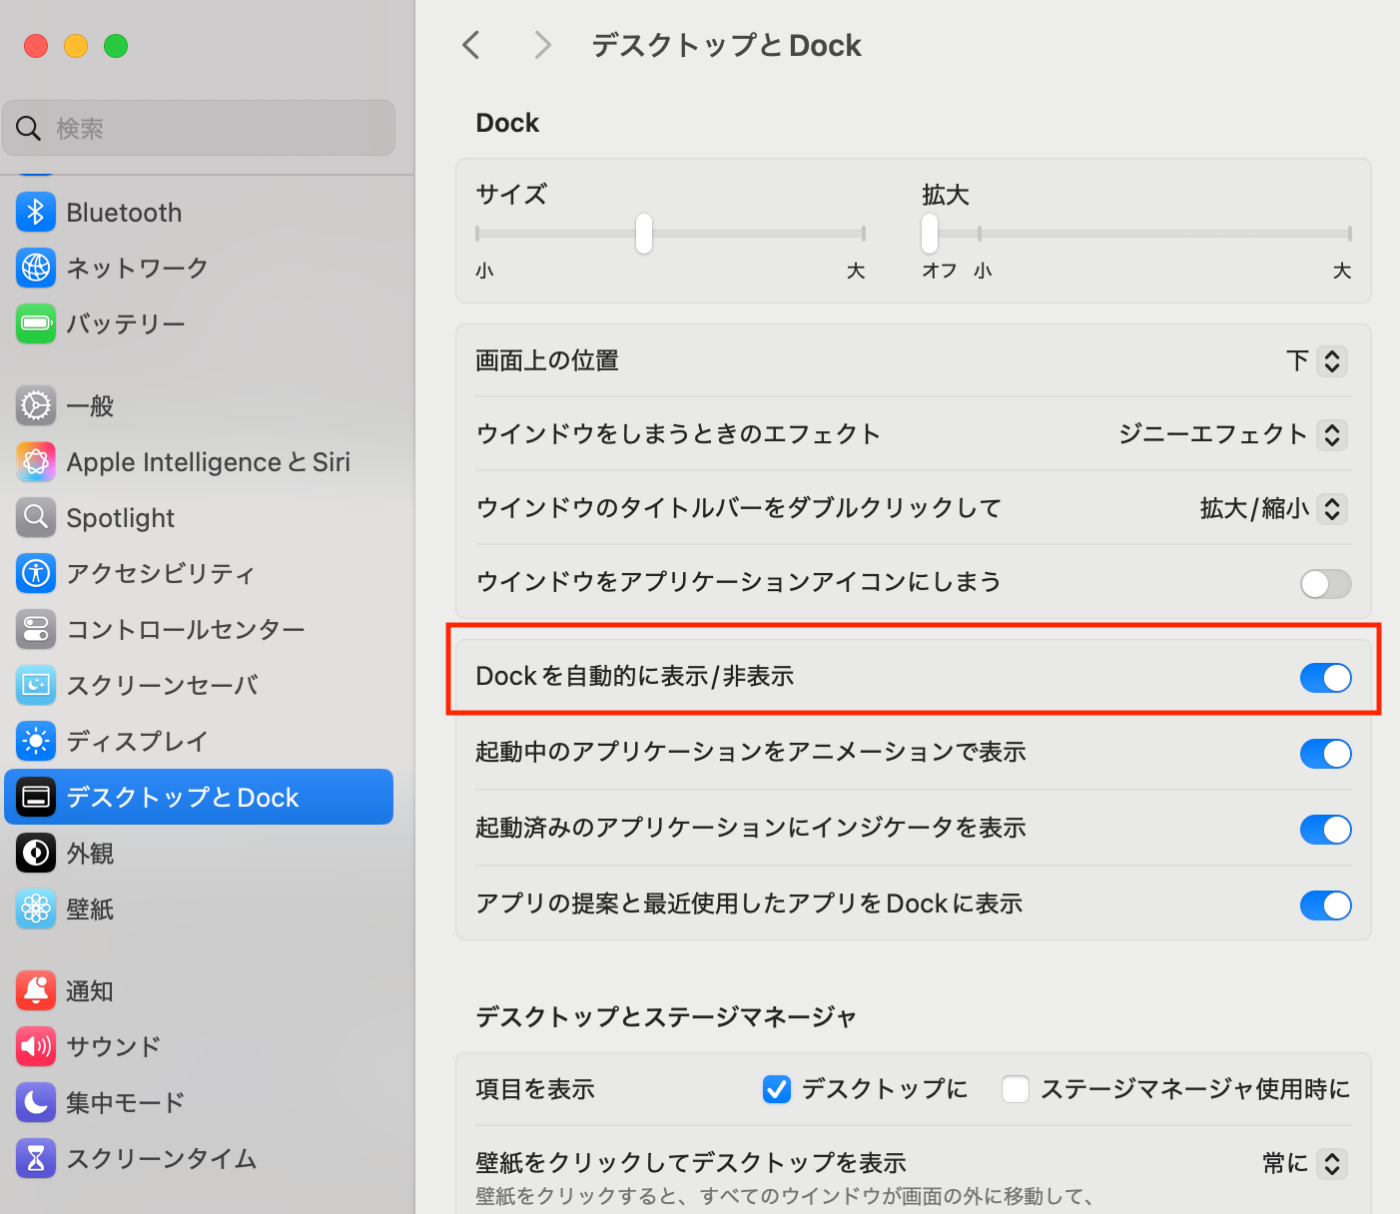Select Spotlight label in the sidebar
The height and width of the screenshot is (1214, 1400).
coord(120,518)
